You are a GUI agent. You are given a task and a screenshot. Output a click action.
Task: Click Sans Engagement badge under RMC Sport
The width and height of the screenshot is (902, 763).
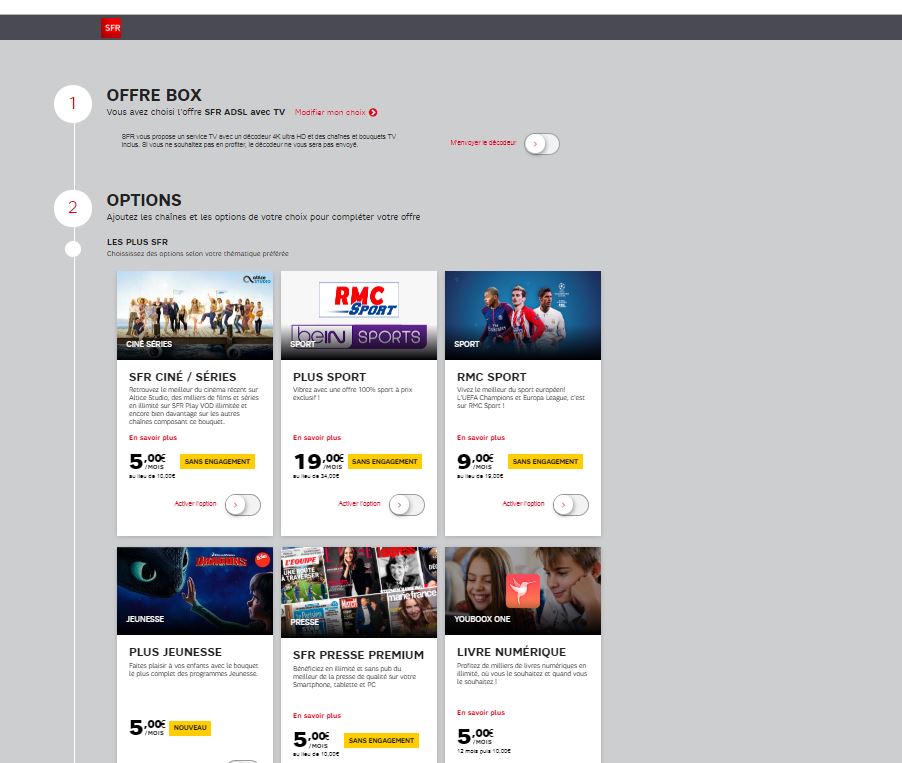pyautogui.click(x=545, y=462)
